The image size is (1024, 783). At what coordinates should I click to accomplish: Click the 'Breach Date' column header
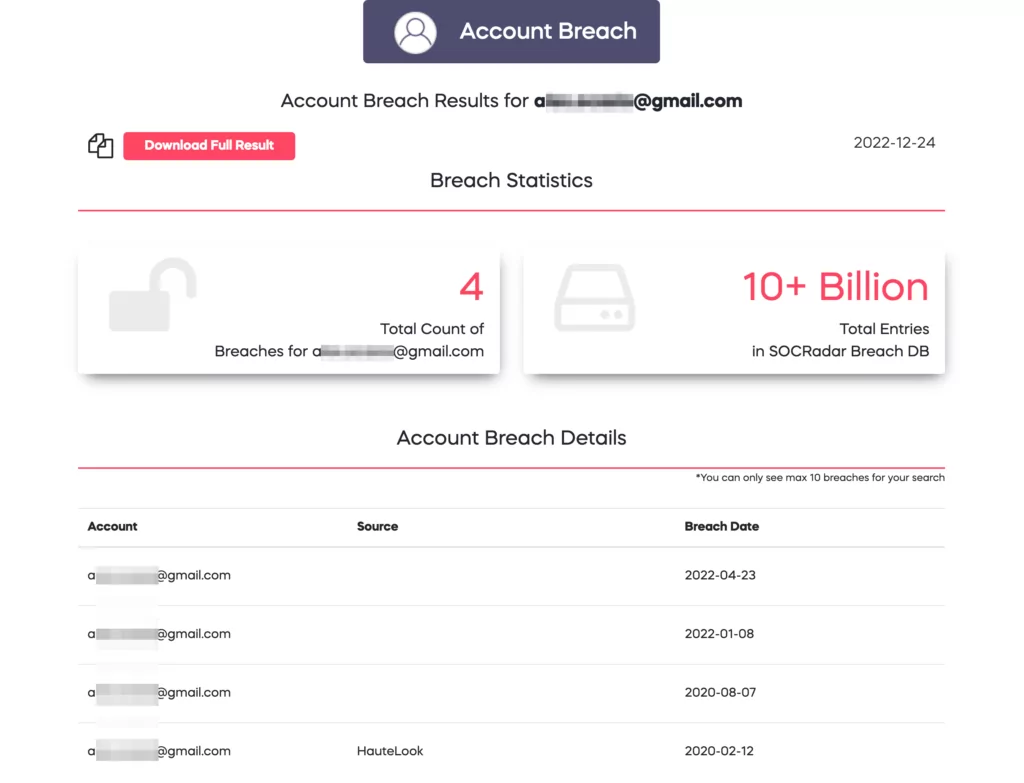point(722,526)
